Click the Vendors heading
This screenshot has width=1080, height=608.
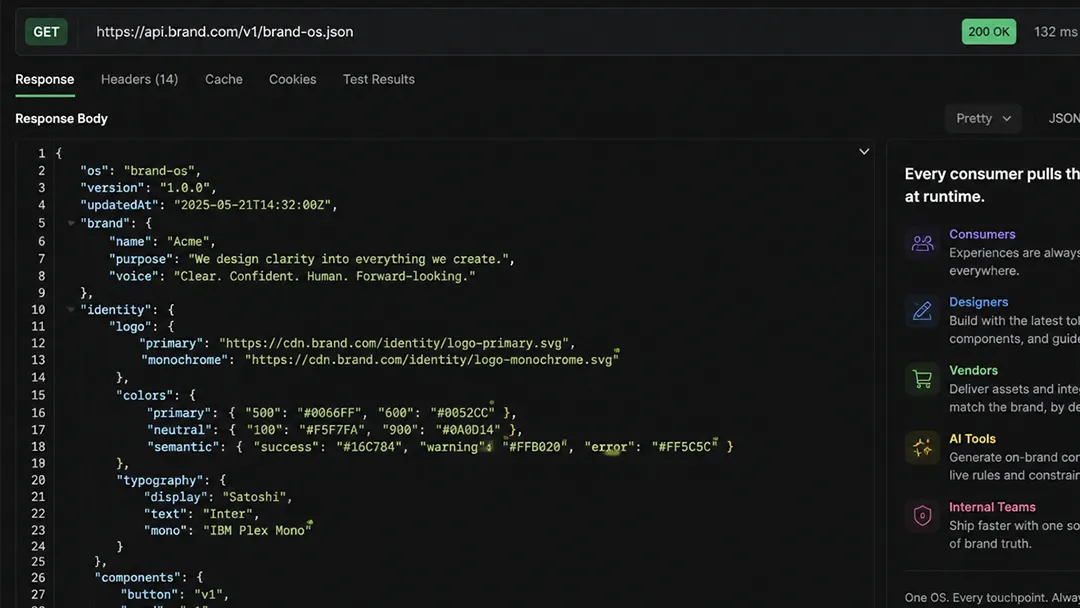click(973, 370)
